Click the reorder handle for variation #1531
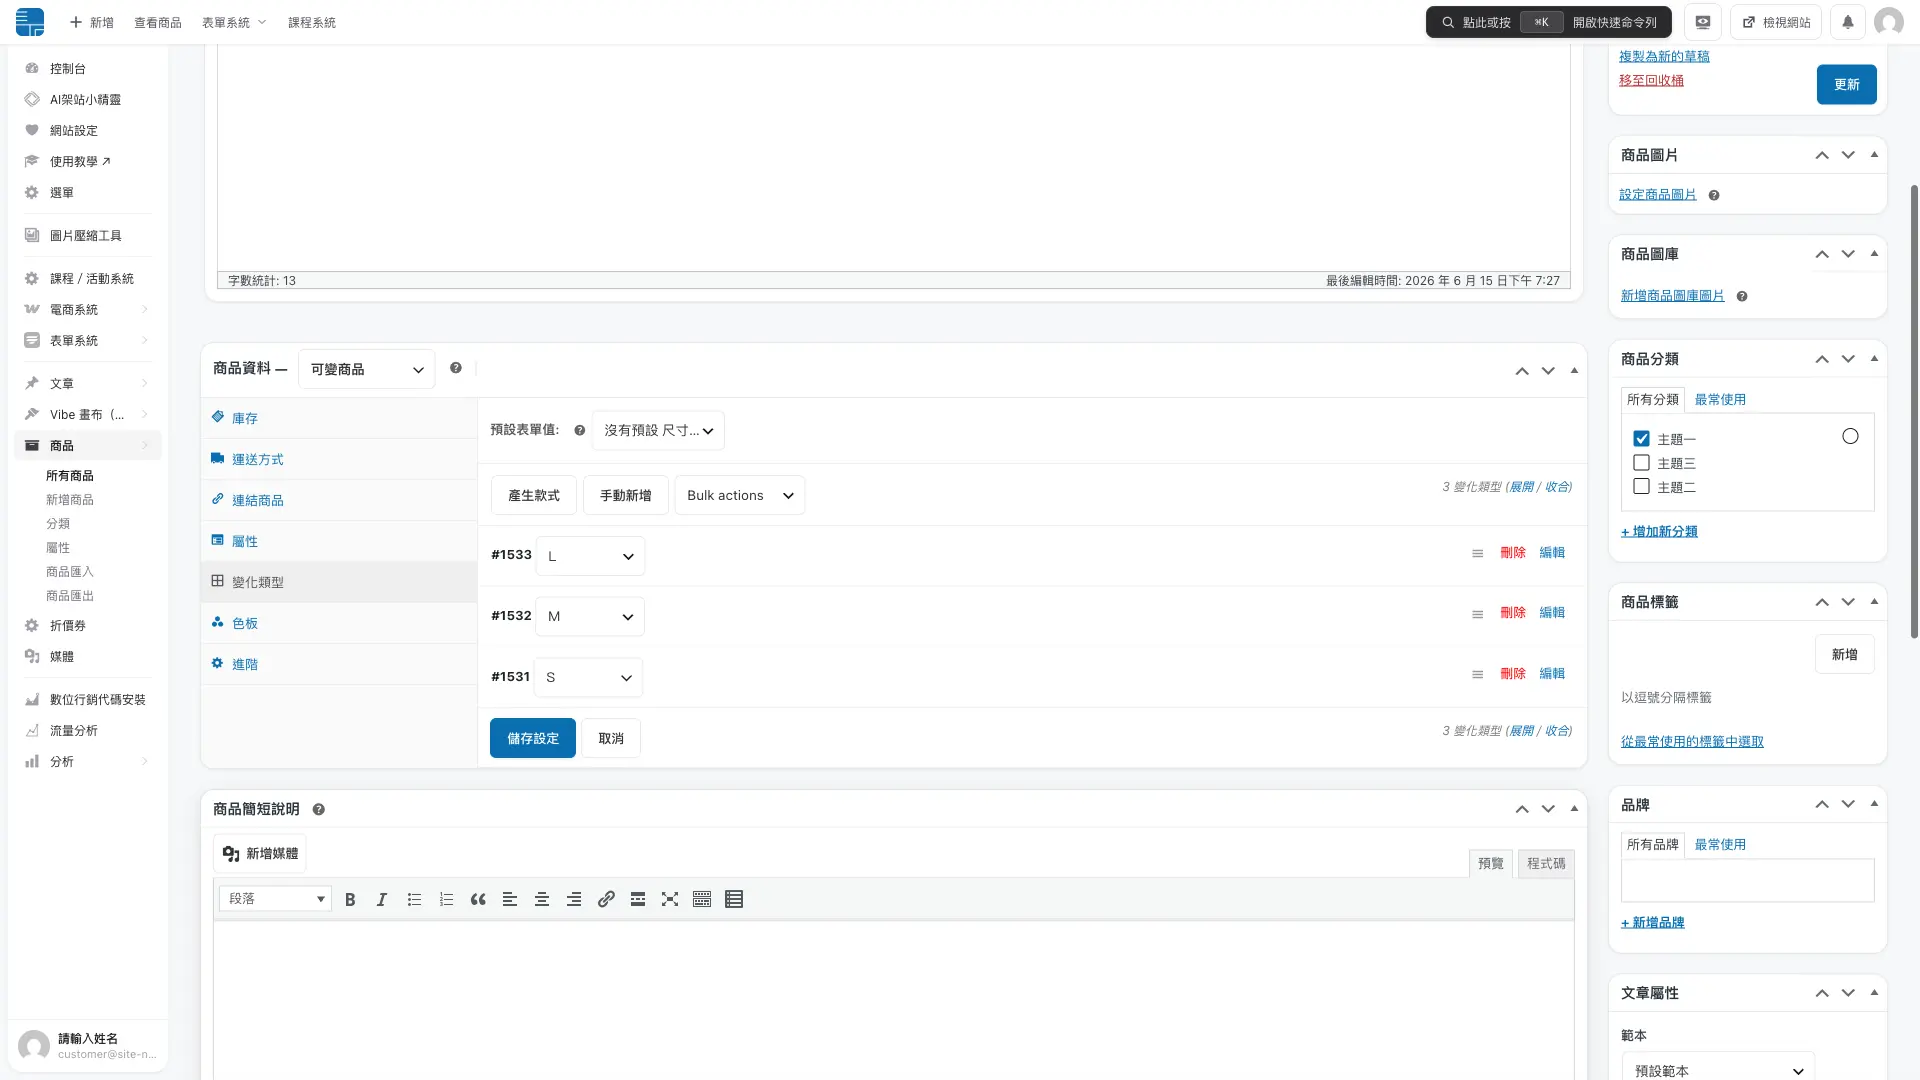 1477,674
